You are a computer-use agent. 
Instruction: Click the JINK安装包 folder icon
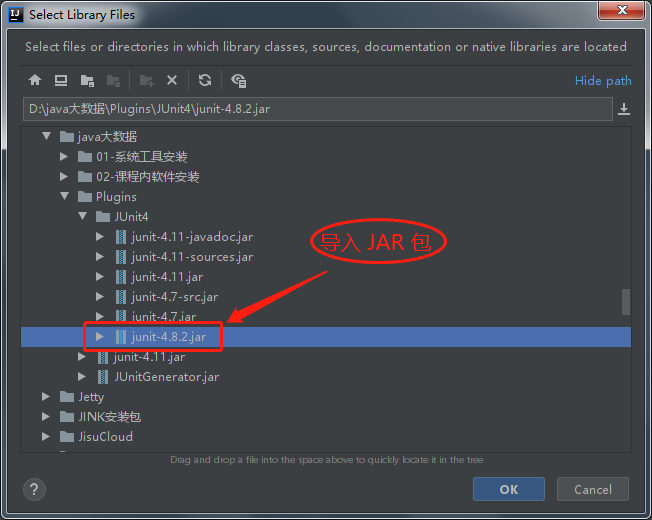click(x=67, y=416)
